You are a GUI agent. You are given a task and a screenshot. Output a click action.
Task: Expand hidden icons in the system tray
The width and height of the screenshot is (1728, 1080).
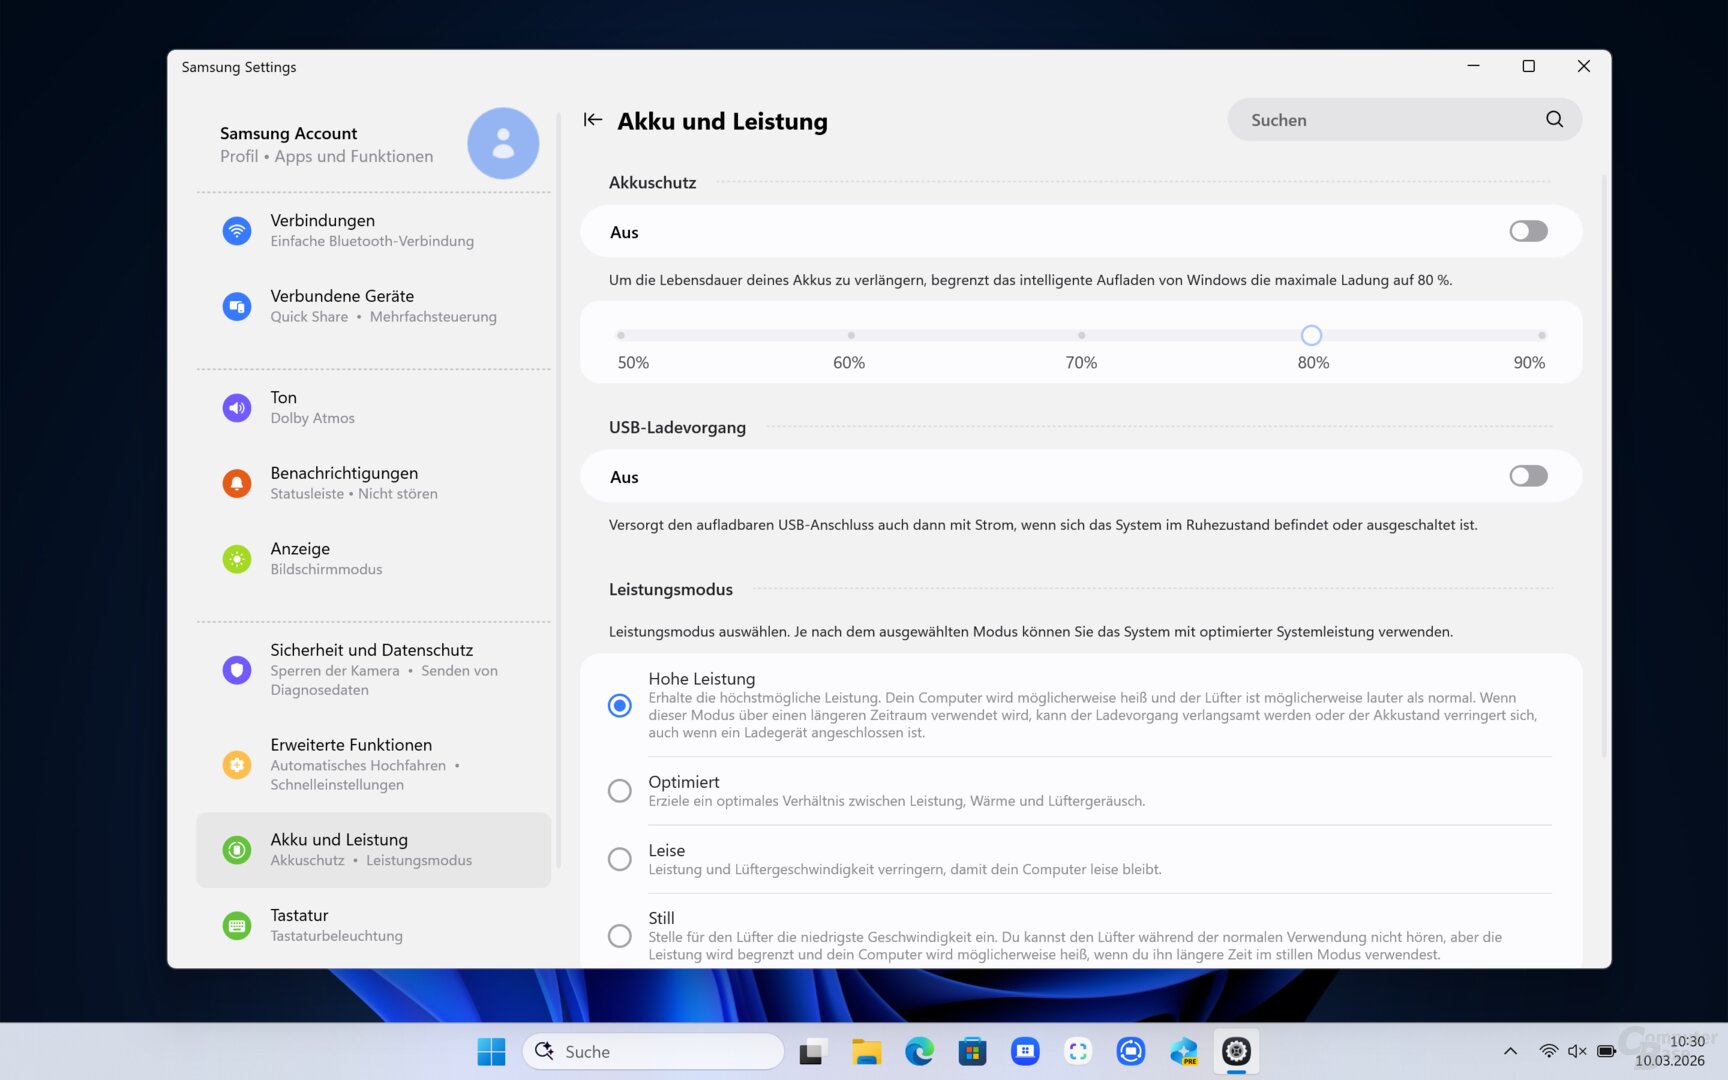click(x=1510, y=1051)
